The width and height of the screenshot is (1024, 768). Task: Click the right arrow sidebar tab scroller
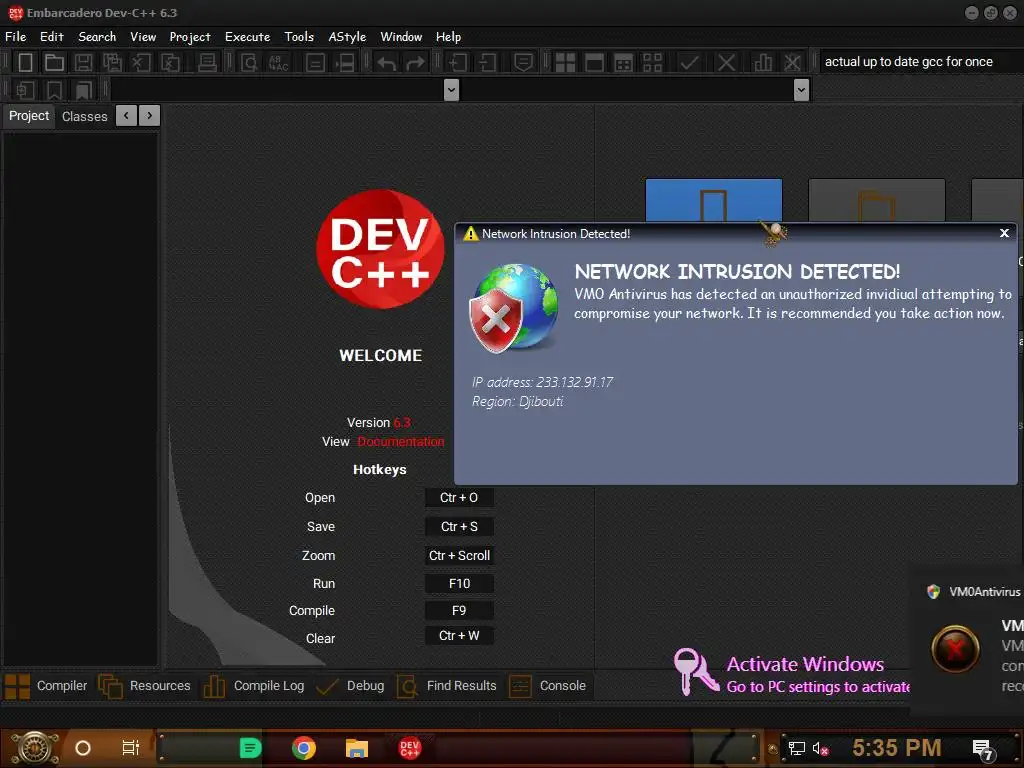(x=150, y=116)
